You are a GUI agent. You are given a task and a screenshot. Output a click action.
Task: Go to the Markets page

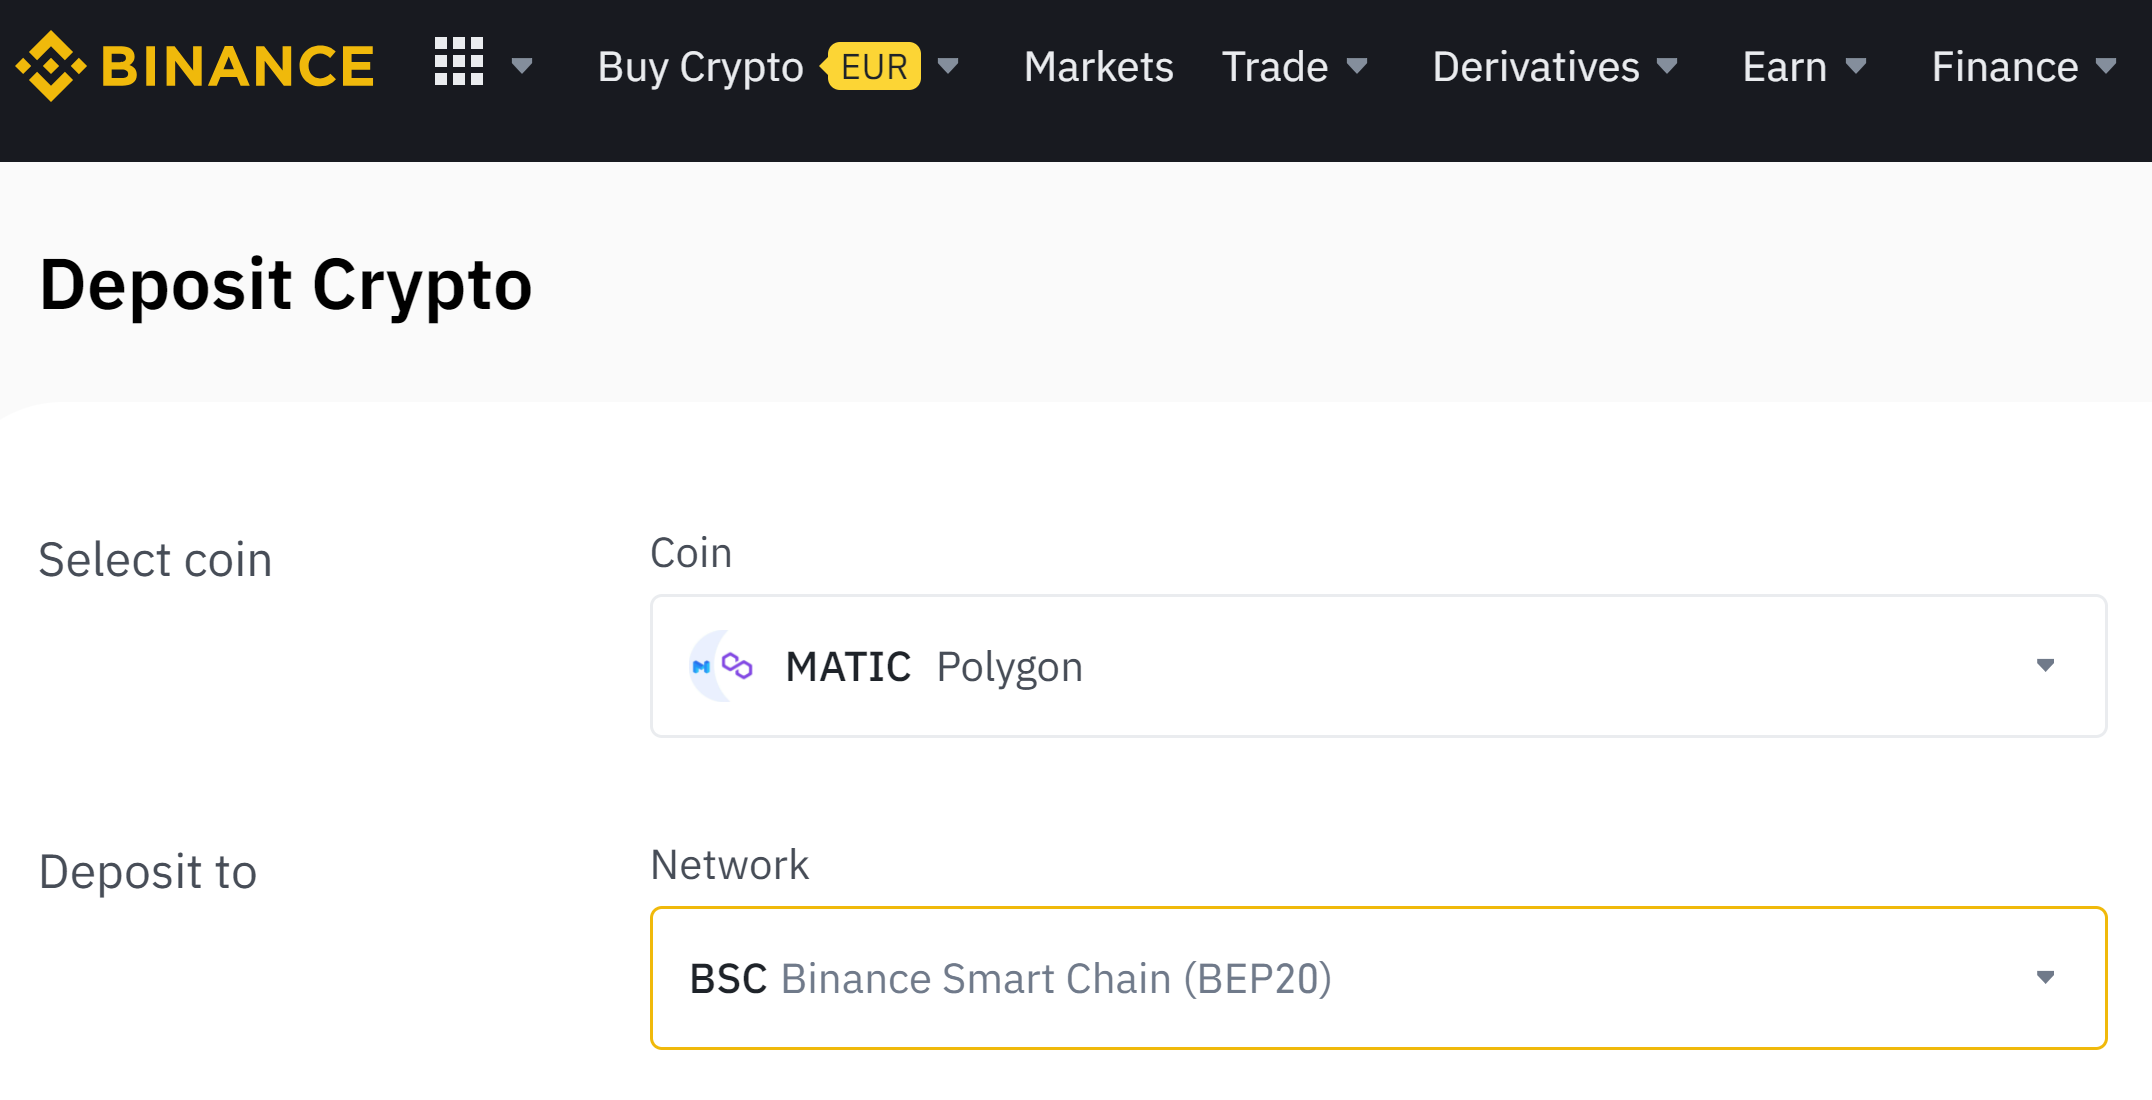pos(1098,67)
